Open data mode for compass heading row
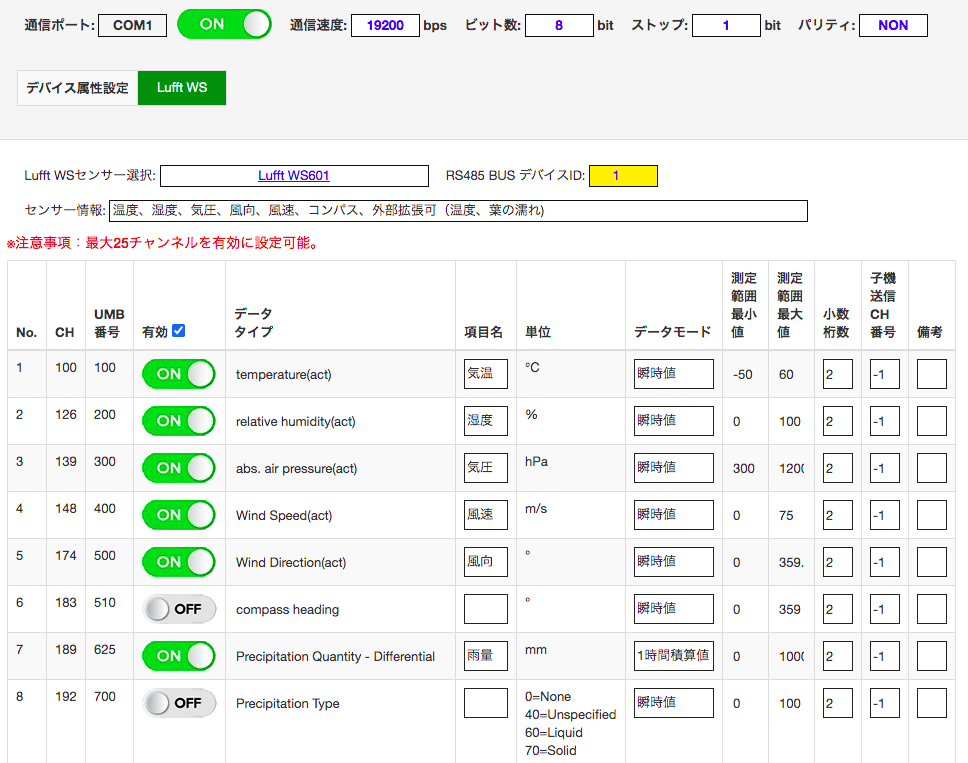The width and height of the screenshot is (968, 763). tap(674, 609)
